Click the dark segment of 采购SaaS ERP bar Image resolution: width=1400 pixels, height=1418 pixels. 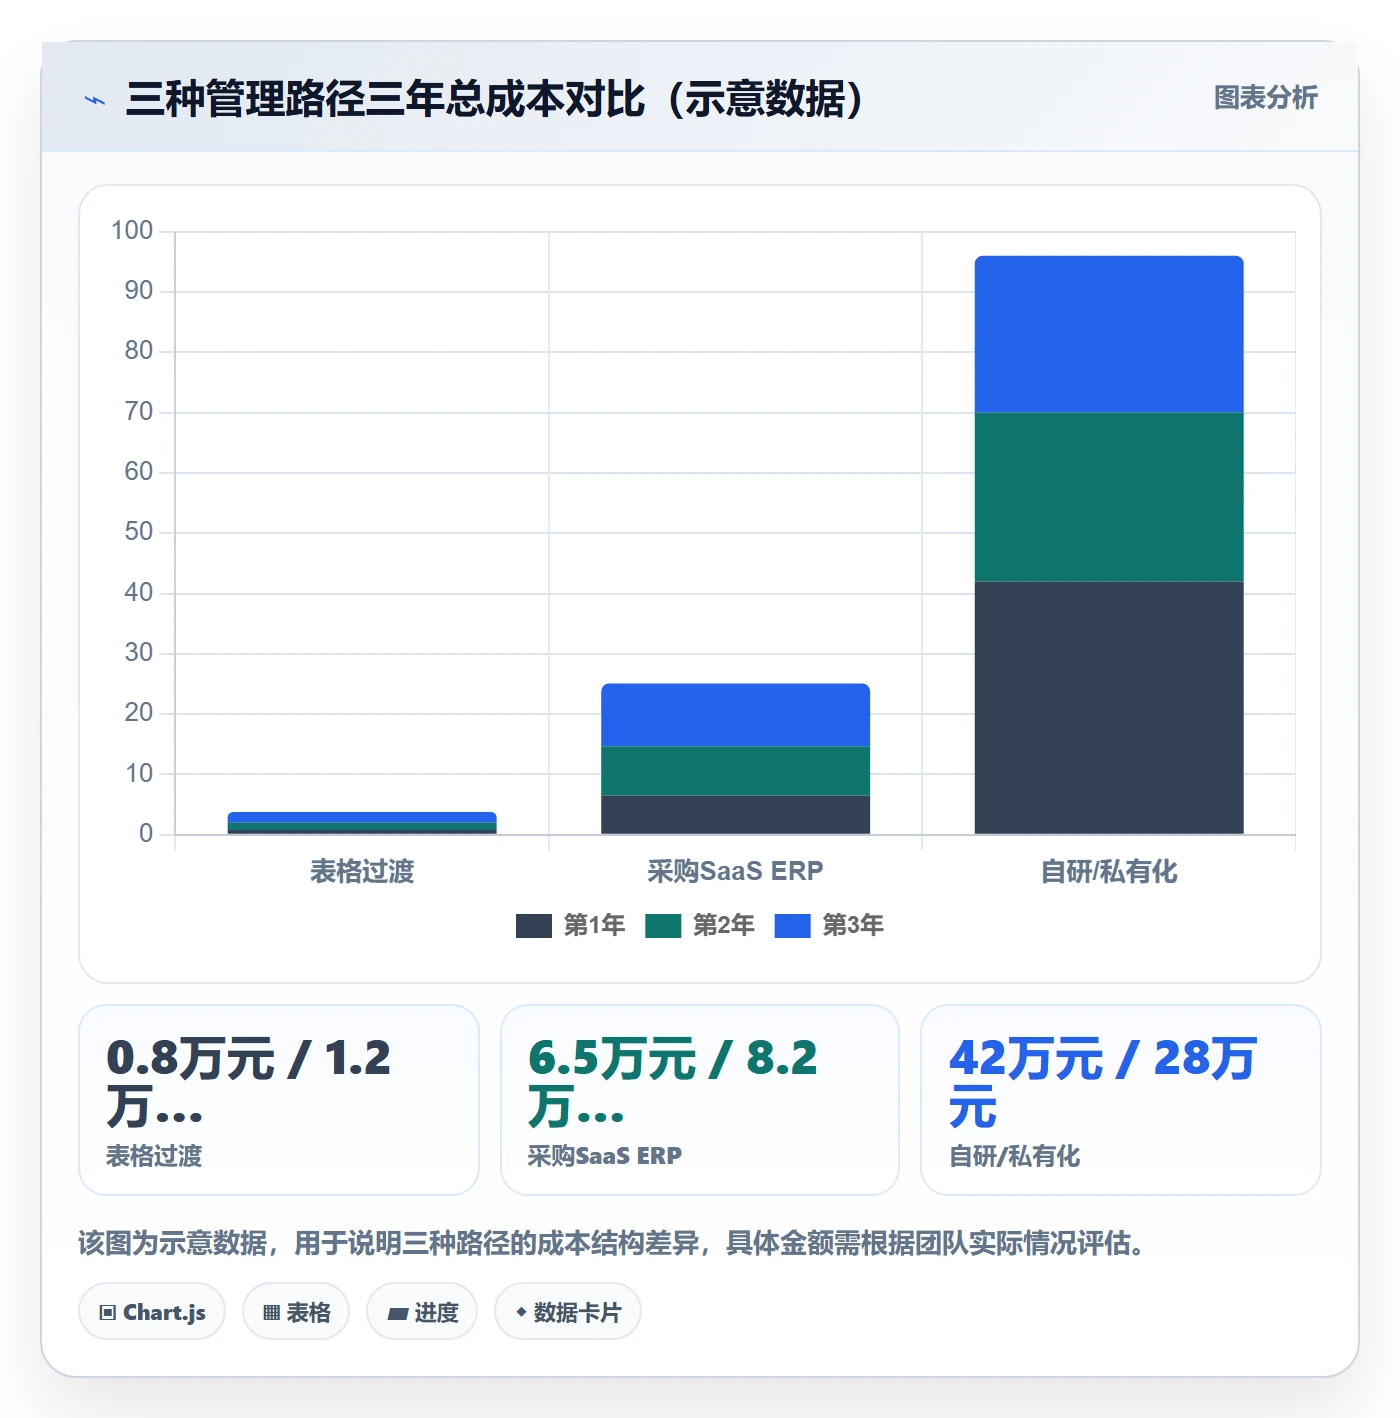tap(735, 815)
